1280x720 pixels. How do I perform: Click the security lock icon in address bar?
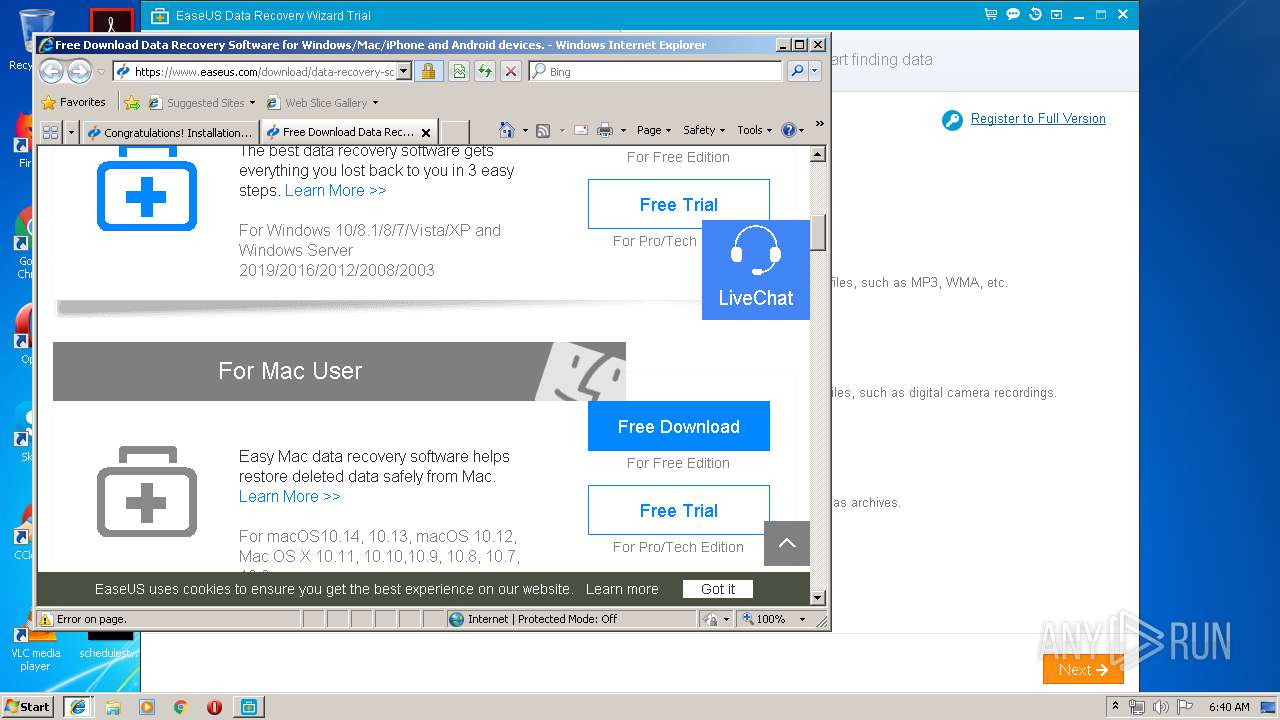point(428,71)
